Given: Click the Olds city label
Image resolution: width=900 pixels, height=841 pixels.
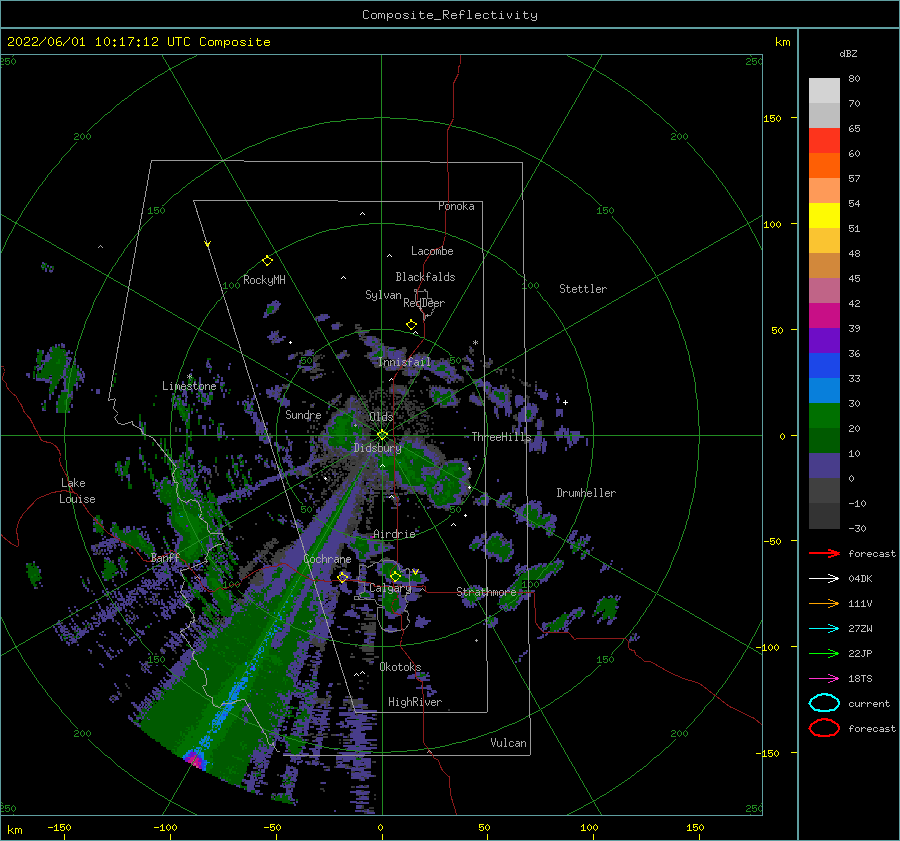Looking at the screenshot, I should click(381, 417).
